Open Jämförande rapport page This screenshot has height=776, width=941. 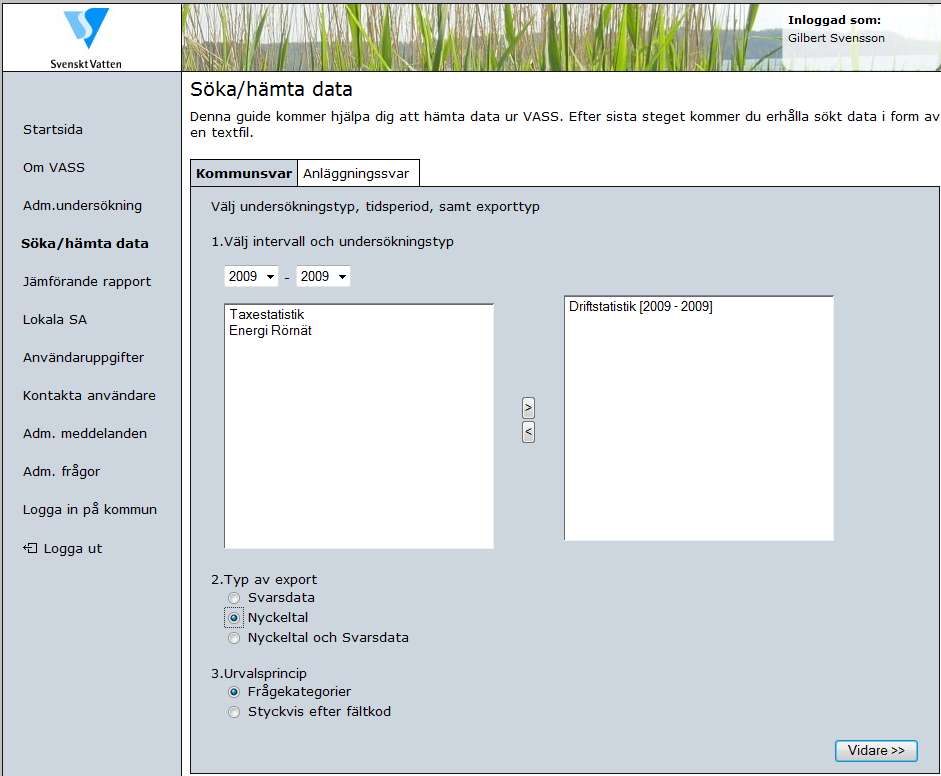coord(87,281)
